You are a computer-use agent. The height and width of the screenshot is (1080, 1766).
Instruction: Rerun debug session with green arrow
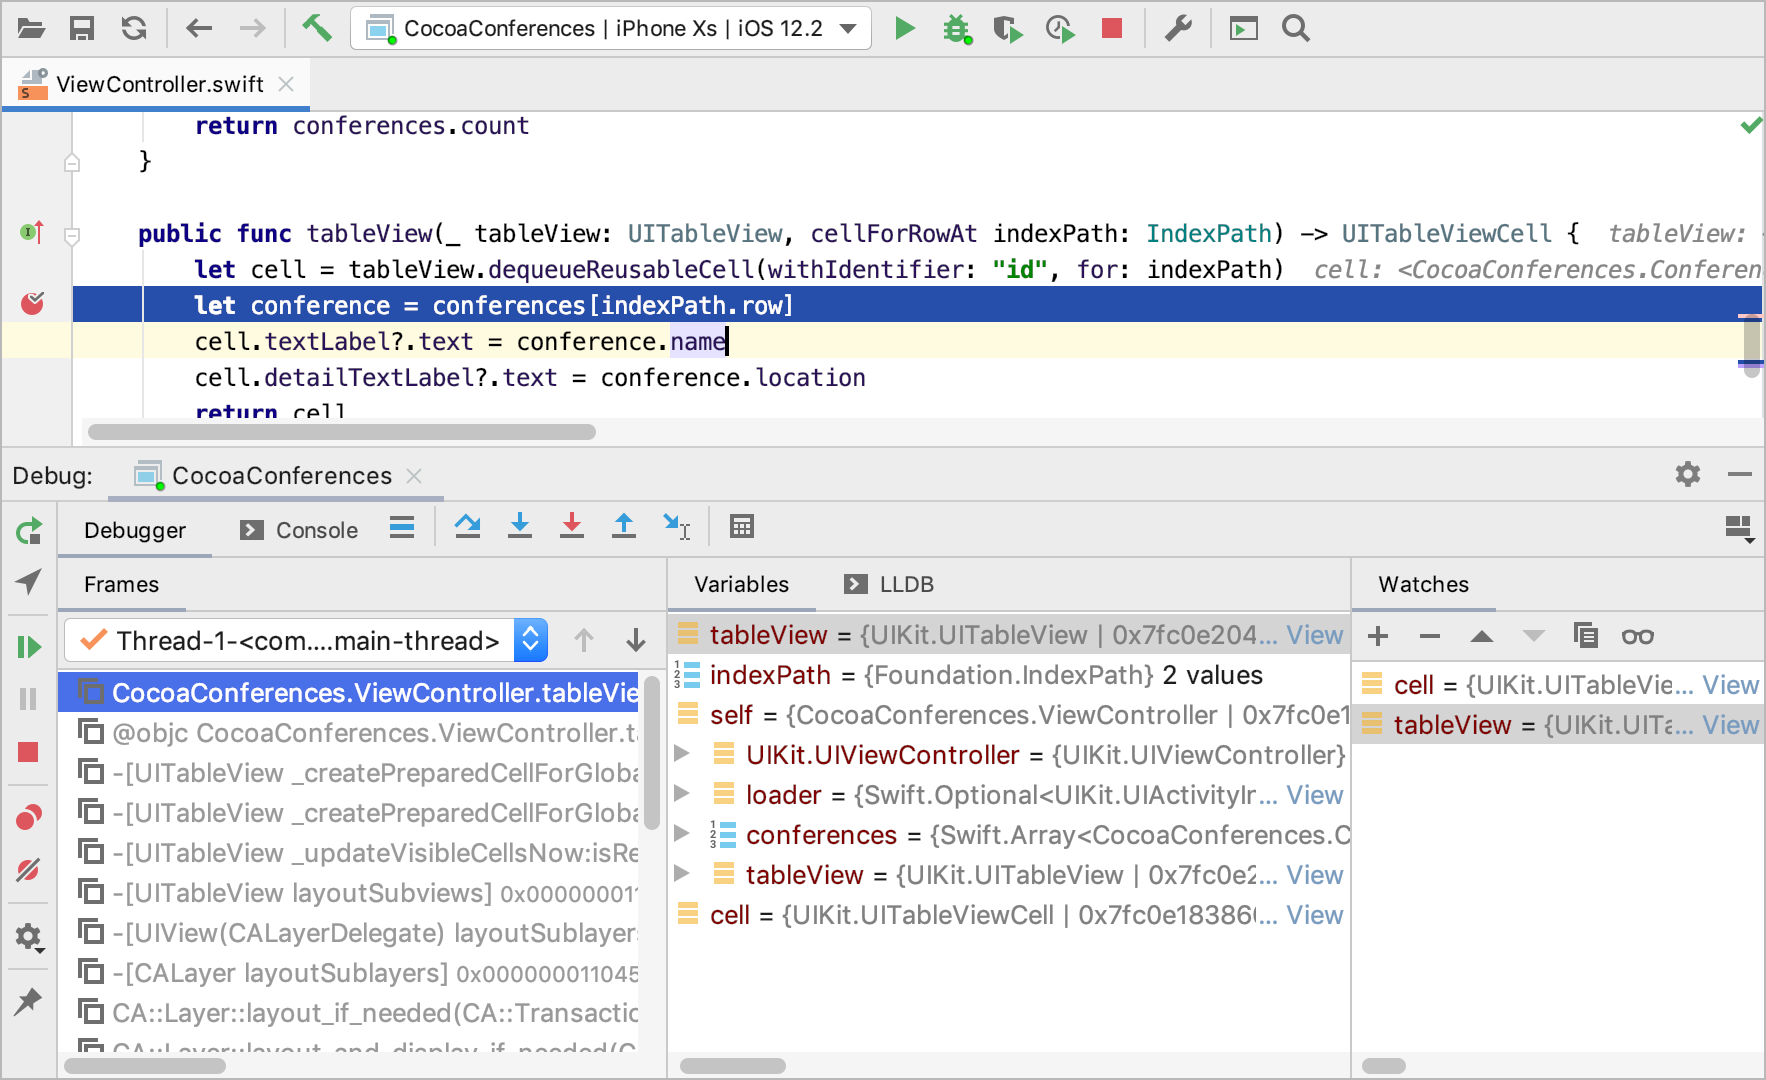coord(29,530)
